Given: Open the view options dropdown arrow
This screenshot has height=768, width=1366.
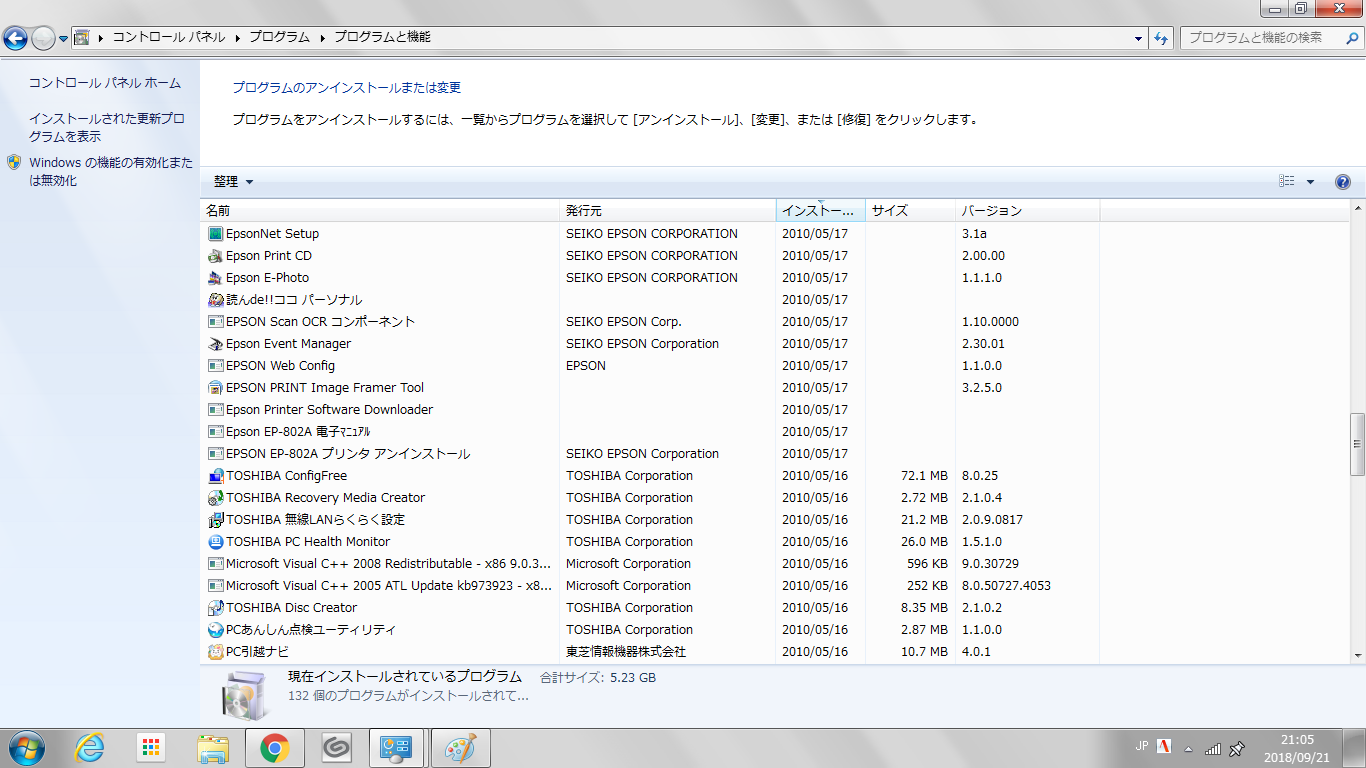Looking at the screenshot, I should pyautogui.click(x=1310, y=182).
